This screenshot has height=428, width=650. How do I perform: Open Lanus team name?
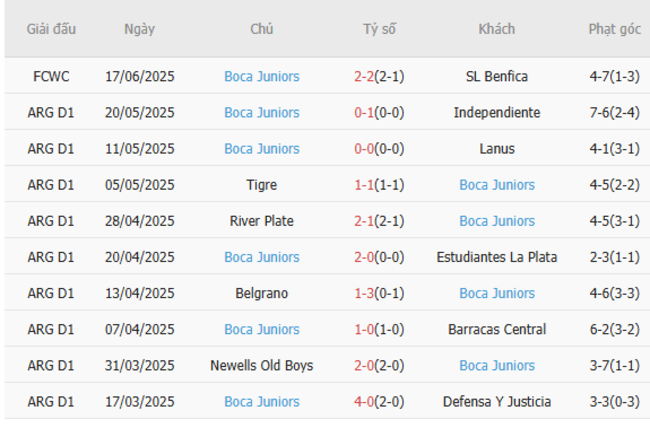[497, 148]
